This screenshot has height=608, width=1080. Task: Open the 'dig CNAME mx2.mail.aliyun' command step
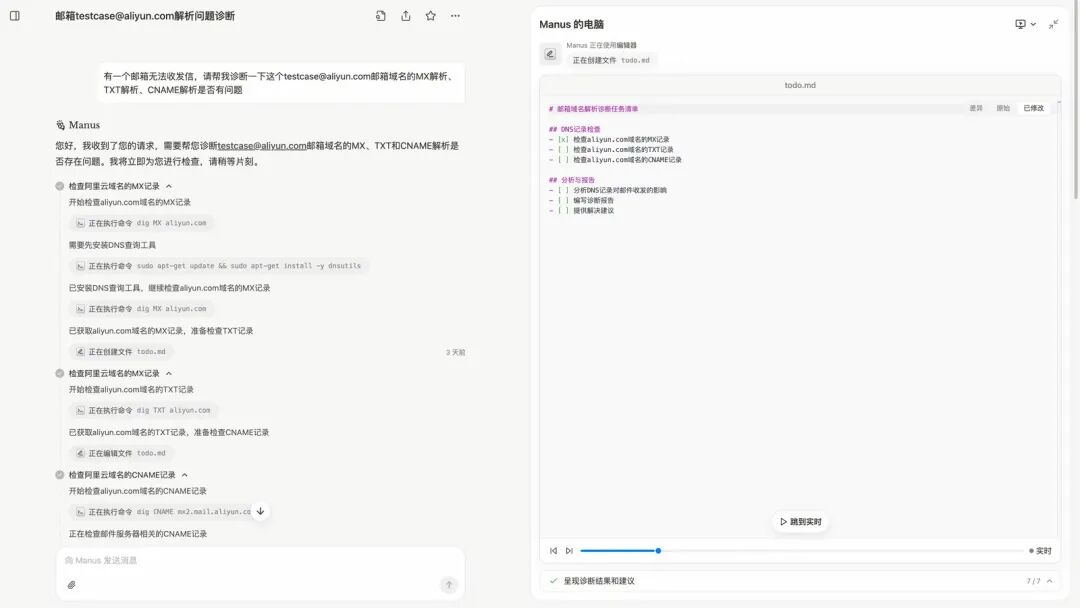[163, 512]
